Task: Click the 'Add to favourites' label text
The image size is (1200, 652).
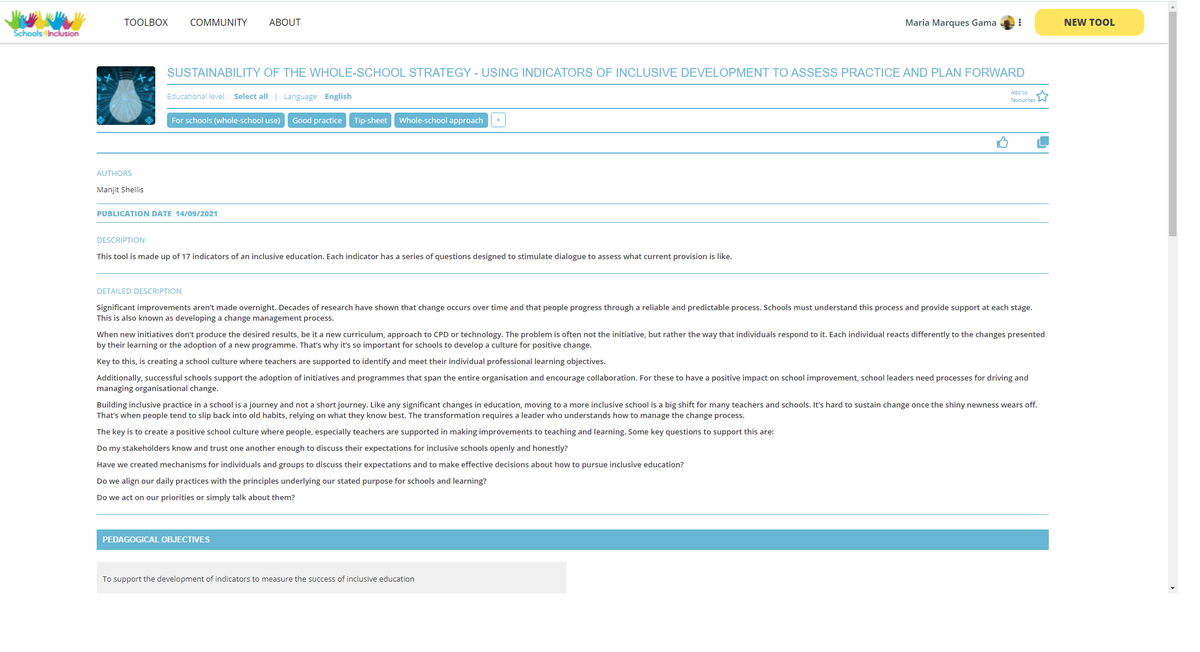Action: [1022, 96]
